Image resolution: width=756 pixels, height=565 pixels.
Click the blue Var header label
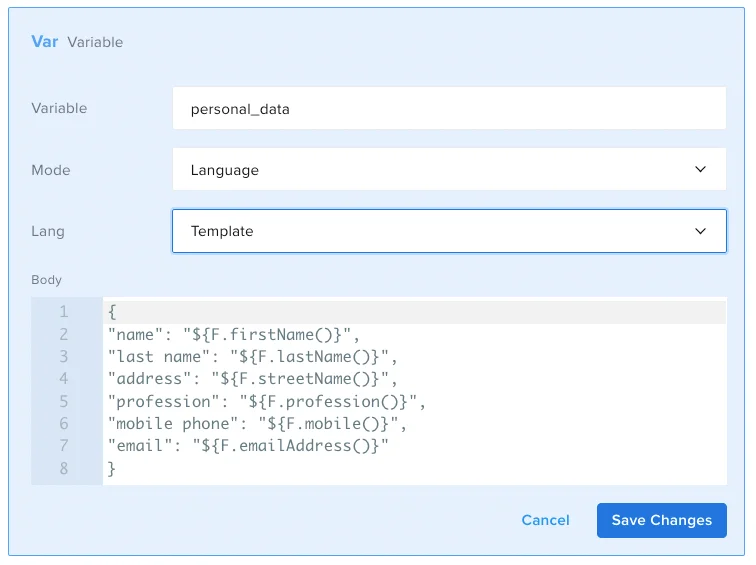tap(46, 42)
